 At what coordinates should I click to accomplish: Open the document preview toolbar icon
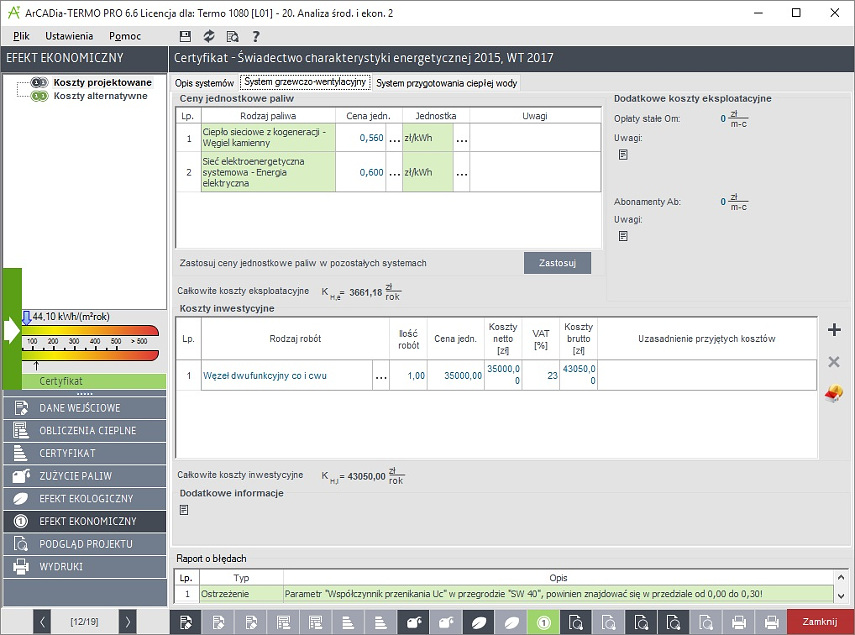232,36
